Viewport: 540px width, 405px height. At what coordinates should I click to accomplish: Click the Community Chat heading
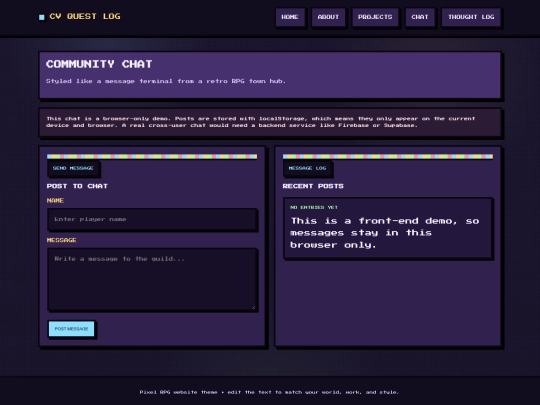[99, 64]
